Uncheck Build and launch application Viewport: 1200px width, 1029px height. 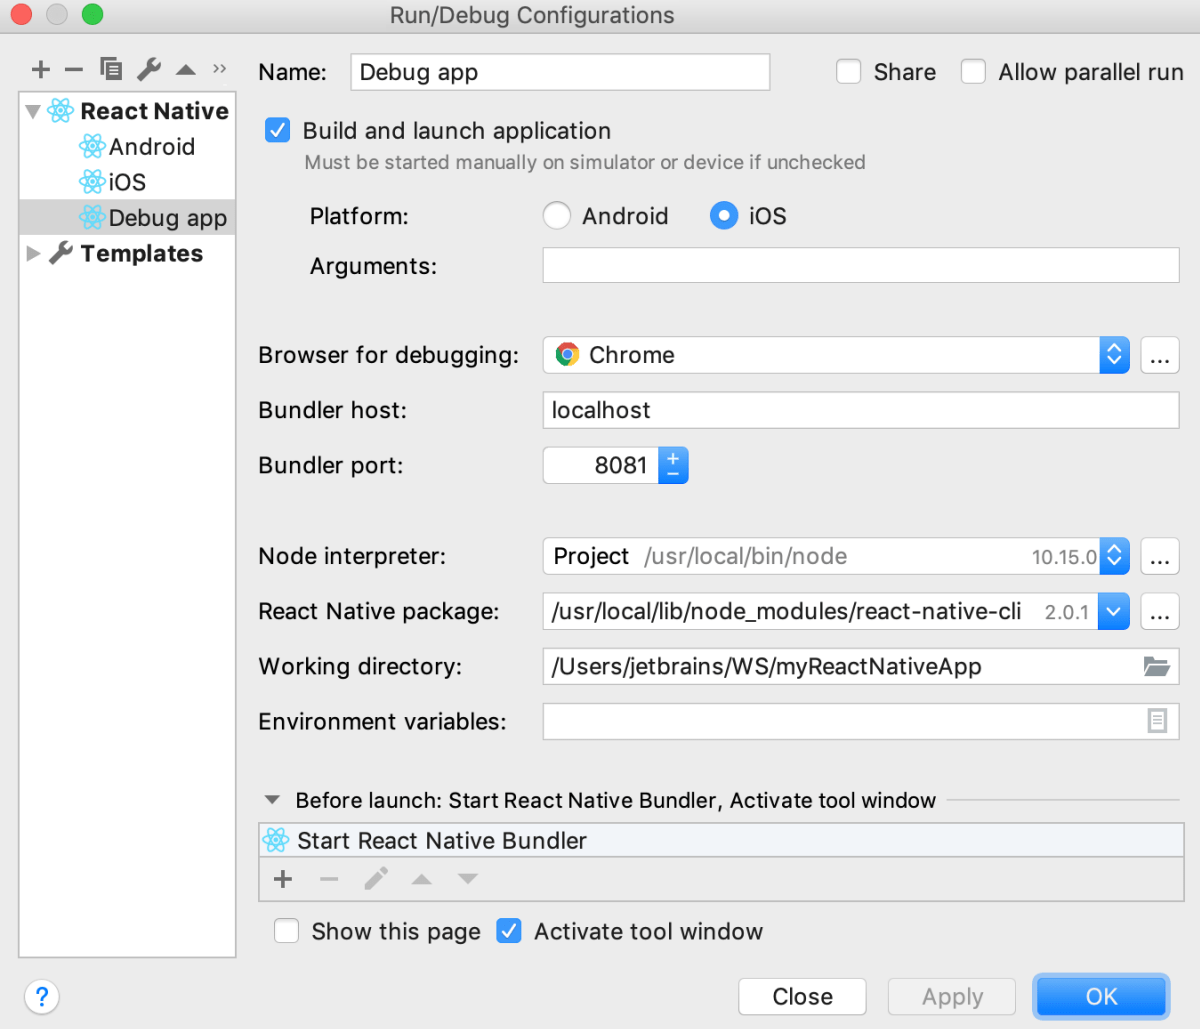tap(277, 130)
